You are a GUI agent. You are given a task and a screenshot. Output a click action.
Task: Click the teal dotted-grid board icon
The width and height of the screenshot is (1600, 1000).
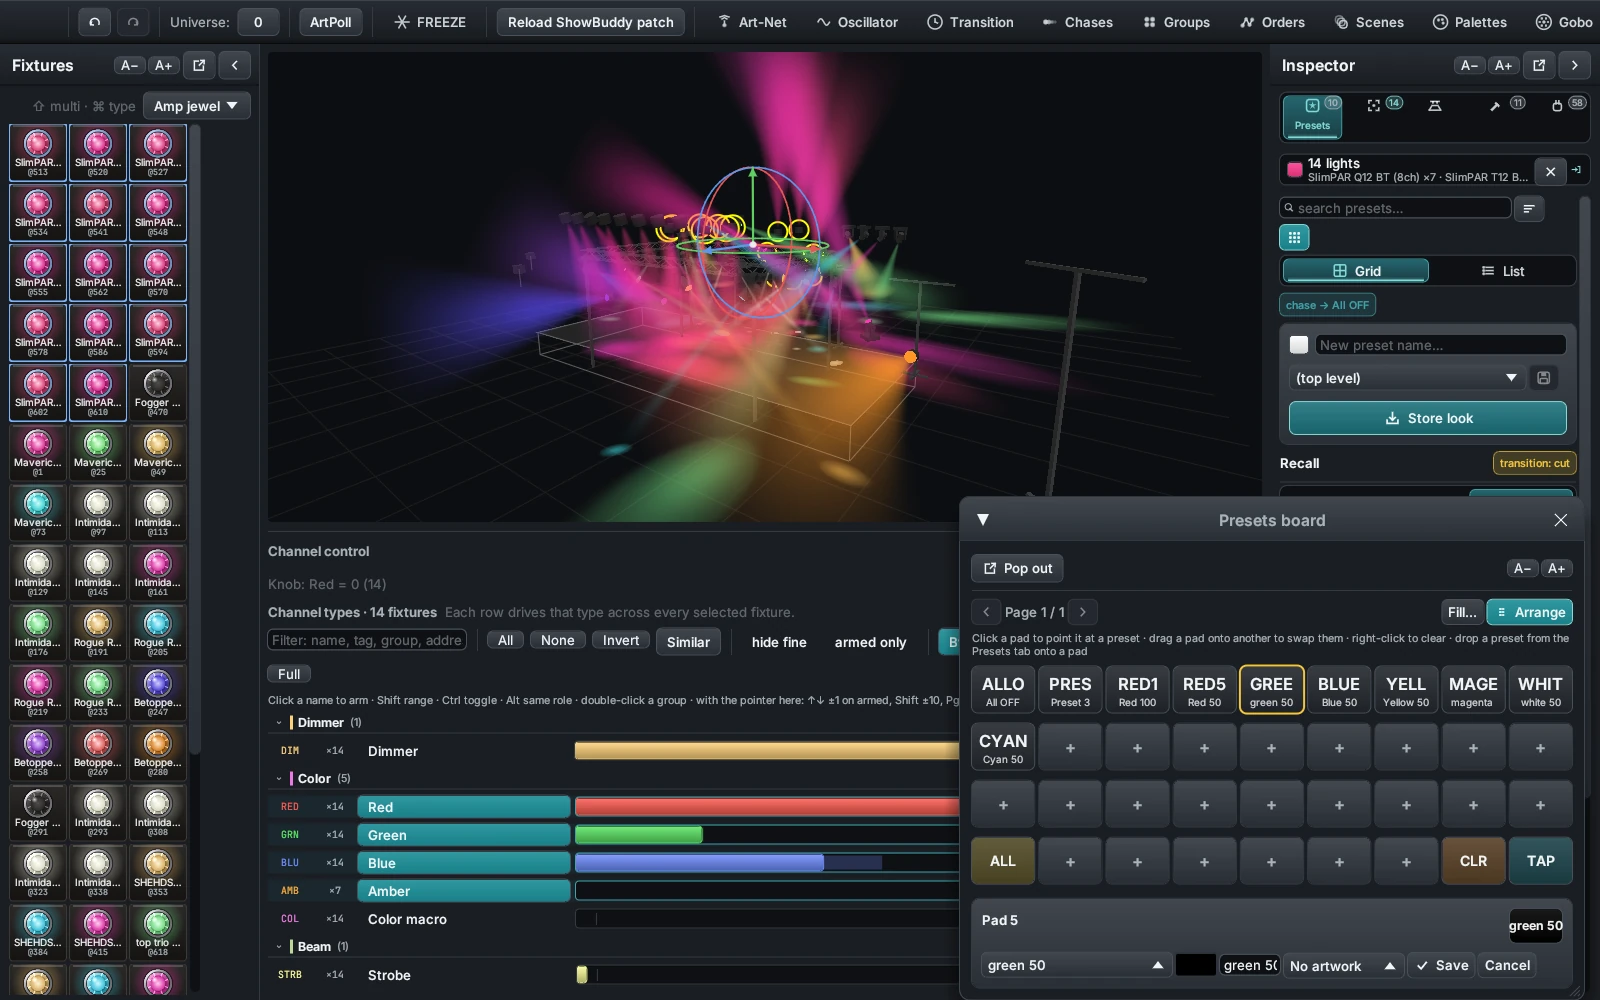tap(1294, 237)
